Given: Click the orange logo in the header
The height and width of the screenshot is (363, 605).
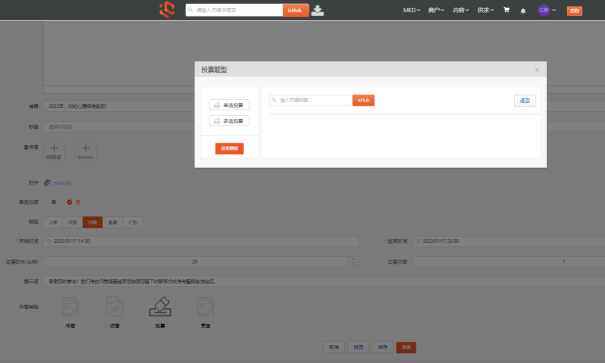Looking at the screenshot, I should pyautogui.click(x=167, y=9).
